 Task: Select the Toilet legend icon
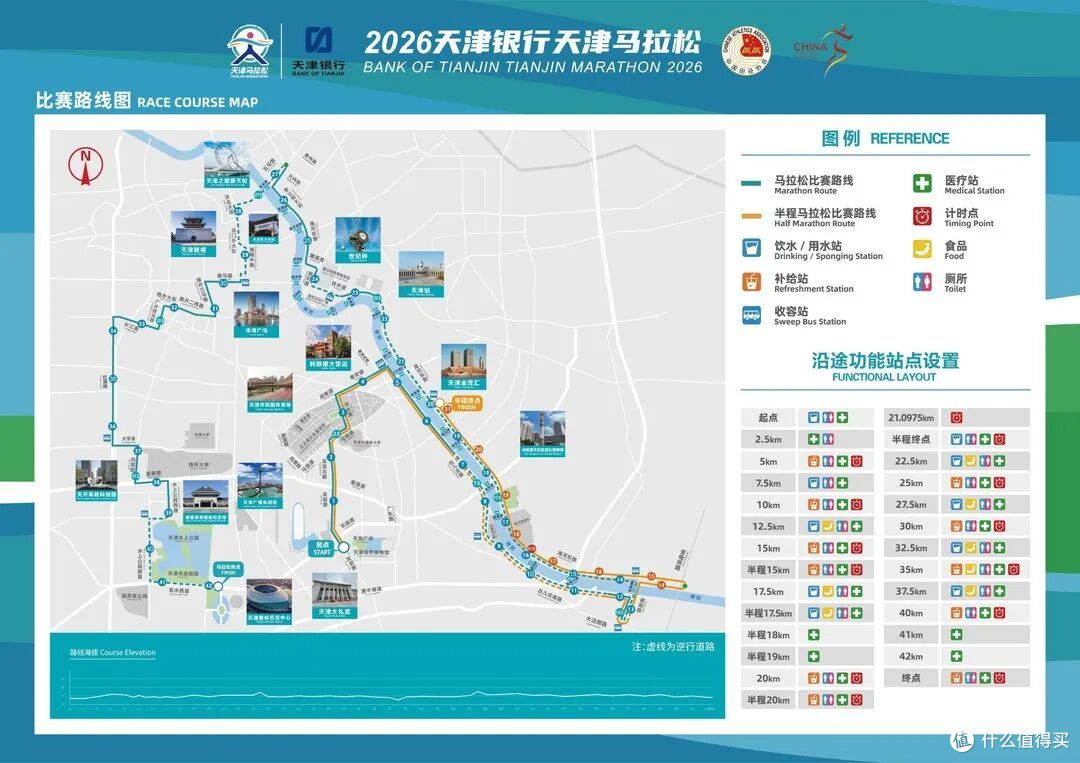click(922, 282)
